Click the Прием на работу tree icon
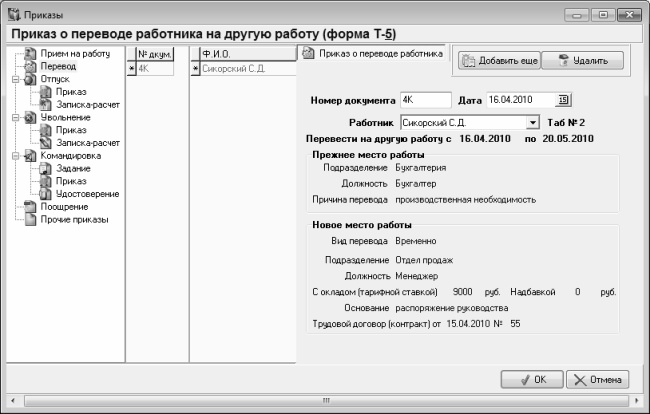Viewport: 650px width, 414px height. 30,53
